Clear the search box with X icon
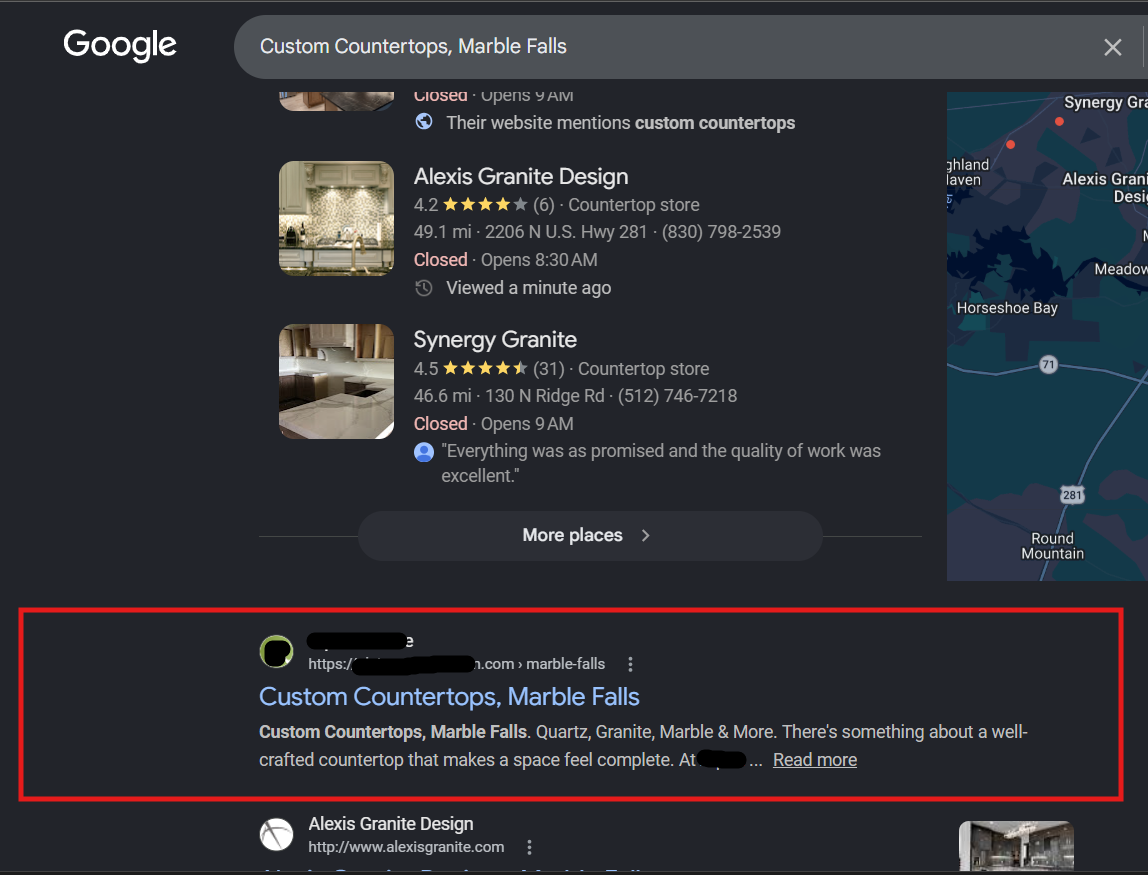This screenshot has width=1148, height=875. click(x=1112, y=48)
